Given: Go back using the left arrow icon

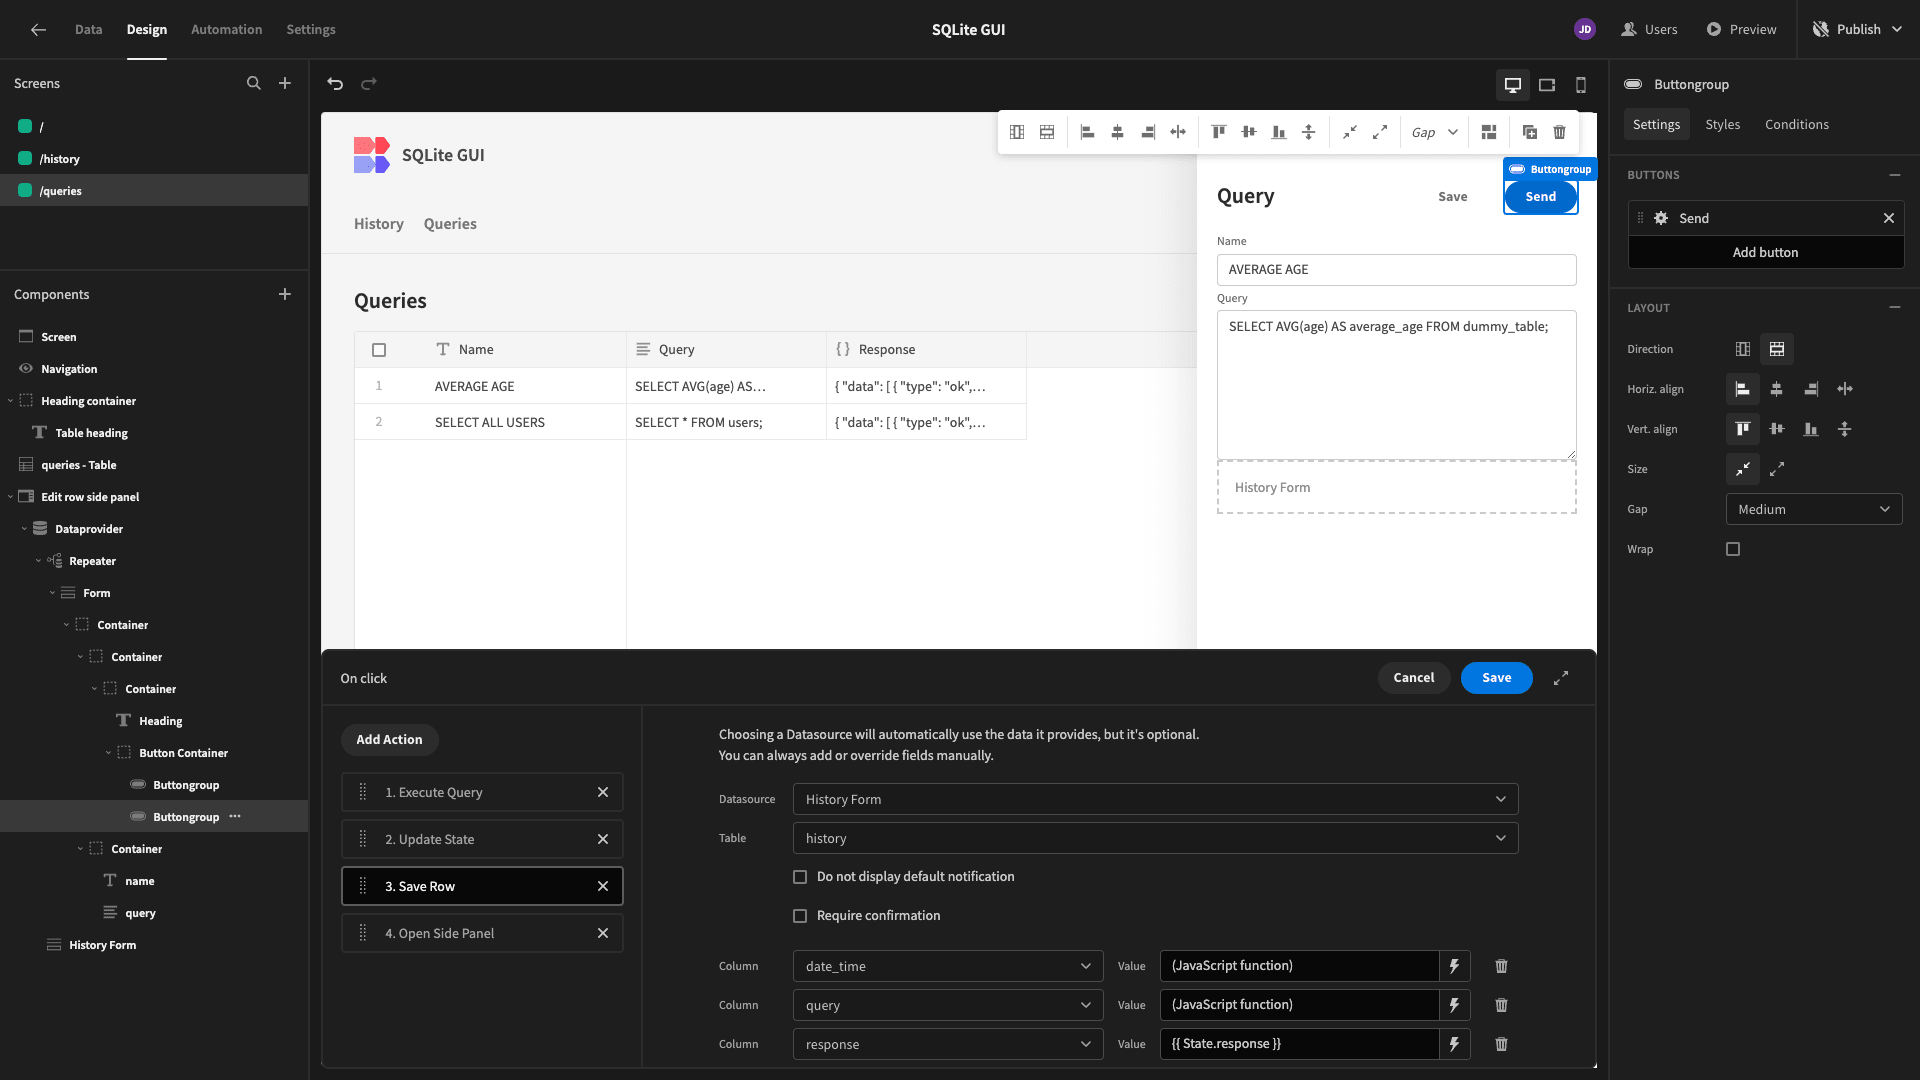Looking at the screenshot, I should coord(38,30).
